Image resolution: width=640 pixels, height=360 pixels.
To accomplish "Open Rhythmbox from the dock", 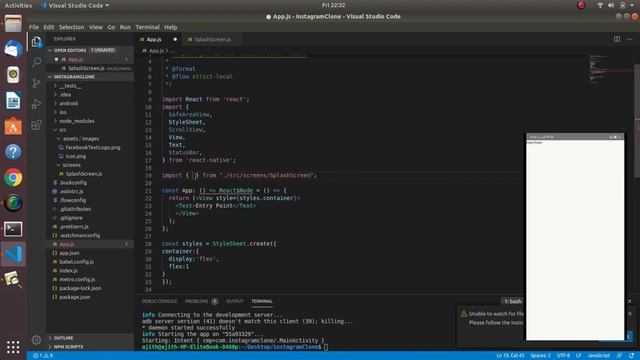I will [x=13, y=75].
